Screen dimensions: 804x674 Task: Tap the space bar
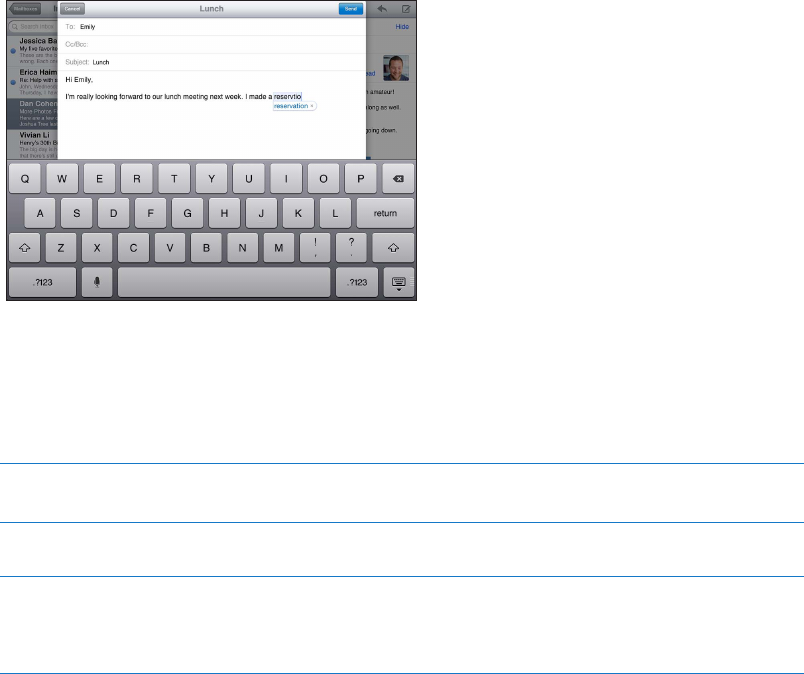(x=224, y=282)
